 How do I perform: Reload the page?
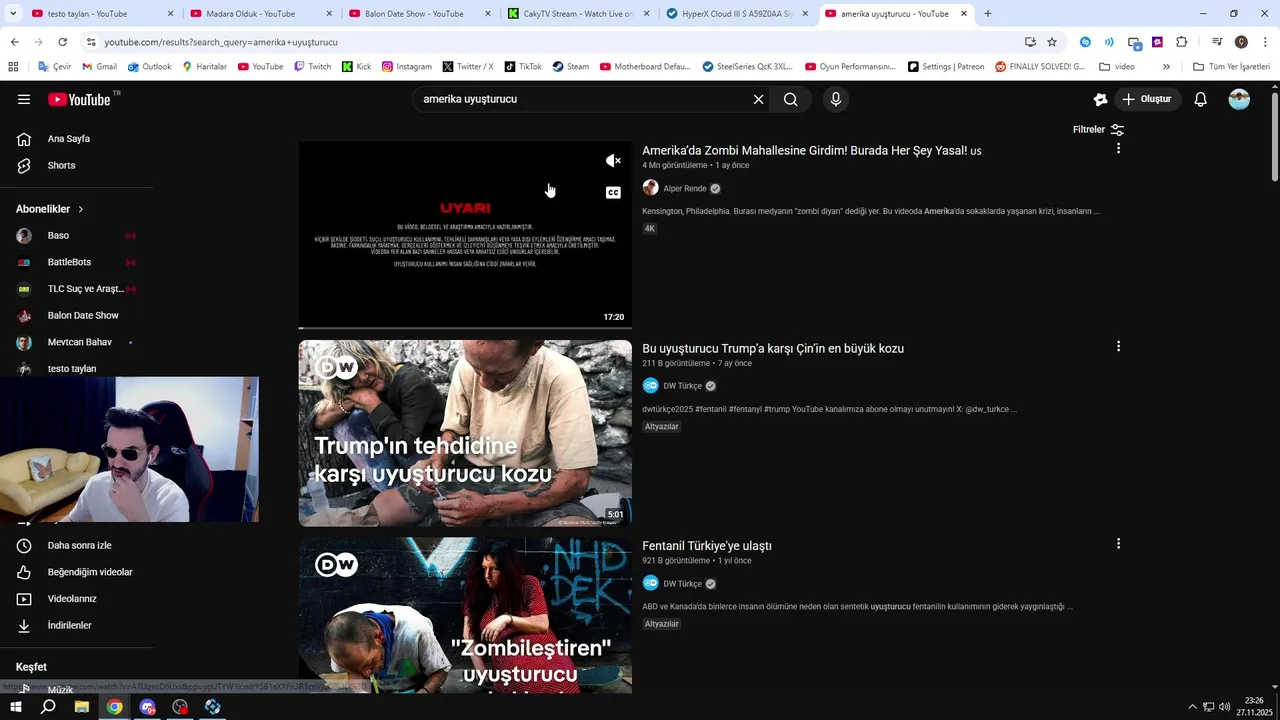click(x=62, y=42)
